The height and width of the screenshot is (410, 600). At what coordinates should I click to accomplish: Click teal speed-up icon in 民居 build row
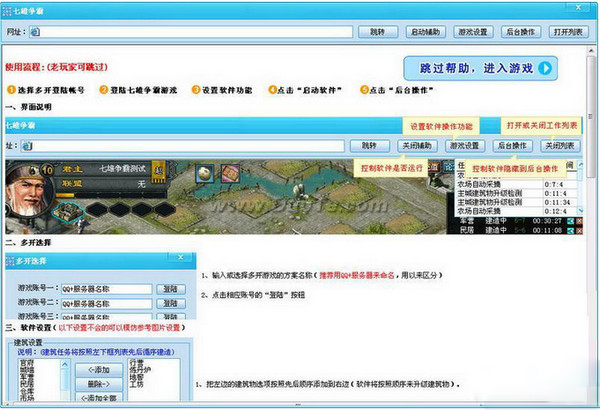coord(571,230)
